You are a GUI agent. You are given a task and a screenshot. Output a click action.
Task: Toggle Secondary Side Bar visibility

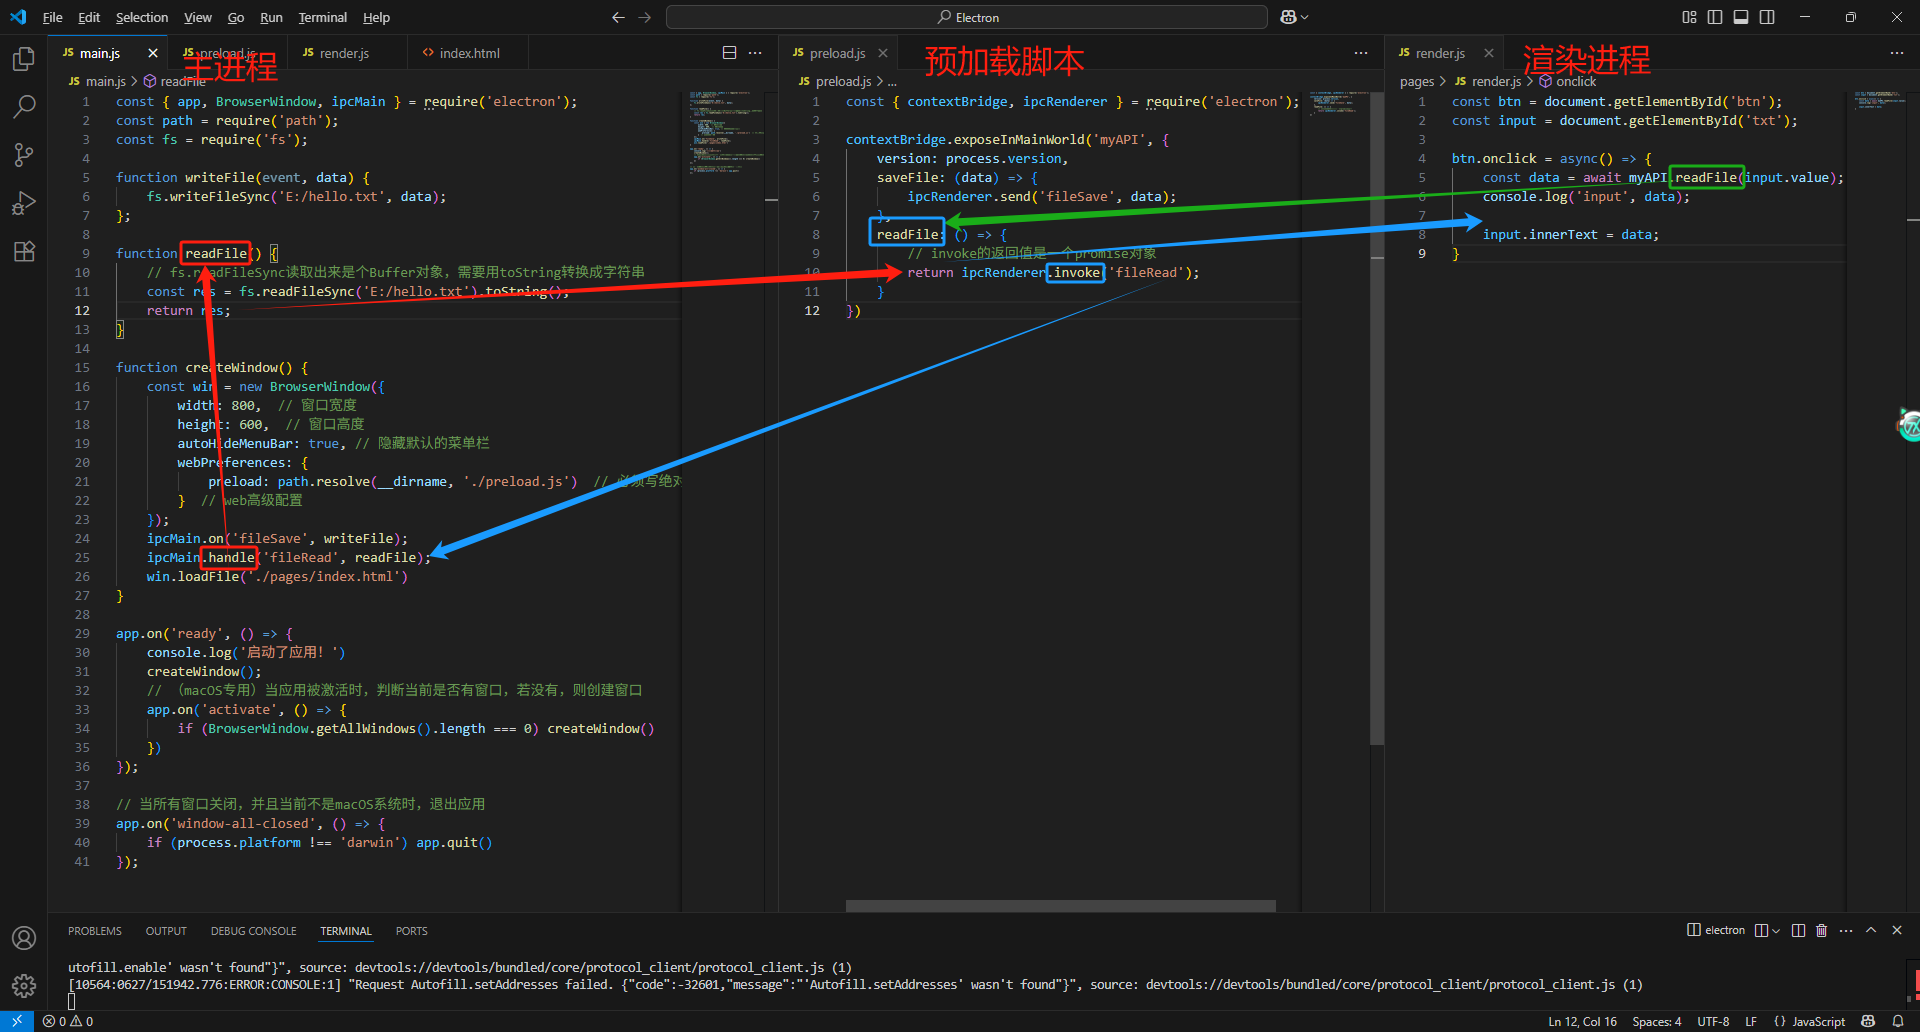point(1767,17)
